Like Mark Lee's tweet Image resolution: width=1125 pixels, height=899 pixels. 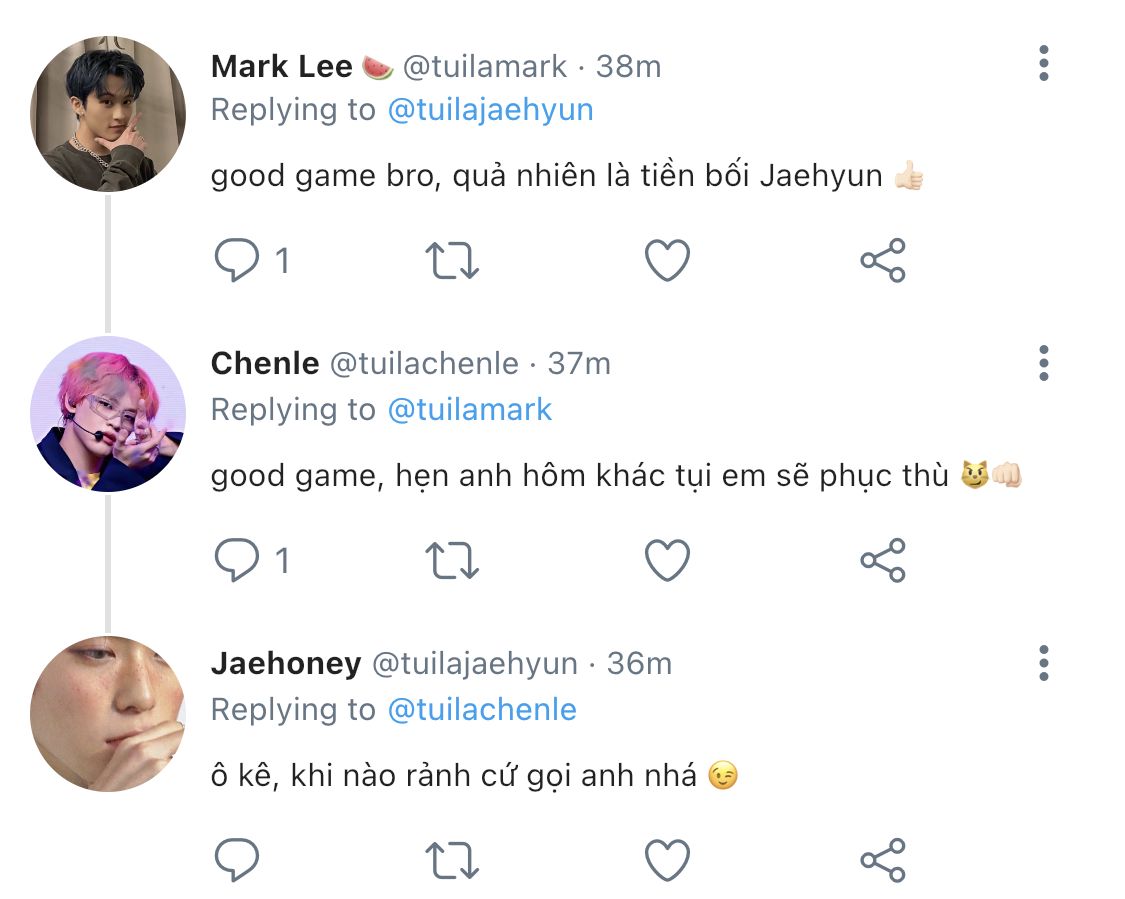(x=667, y=260)
